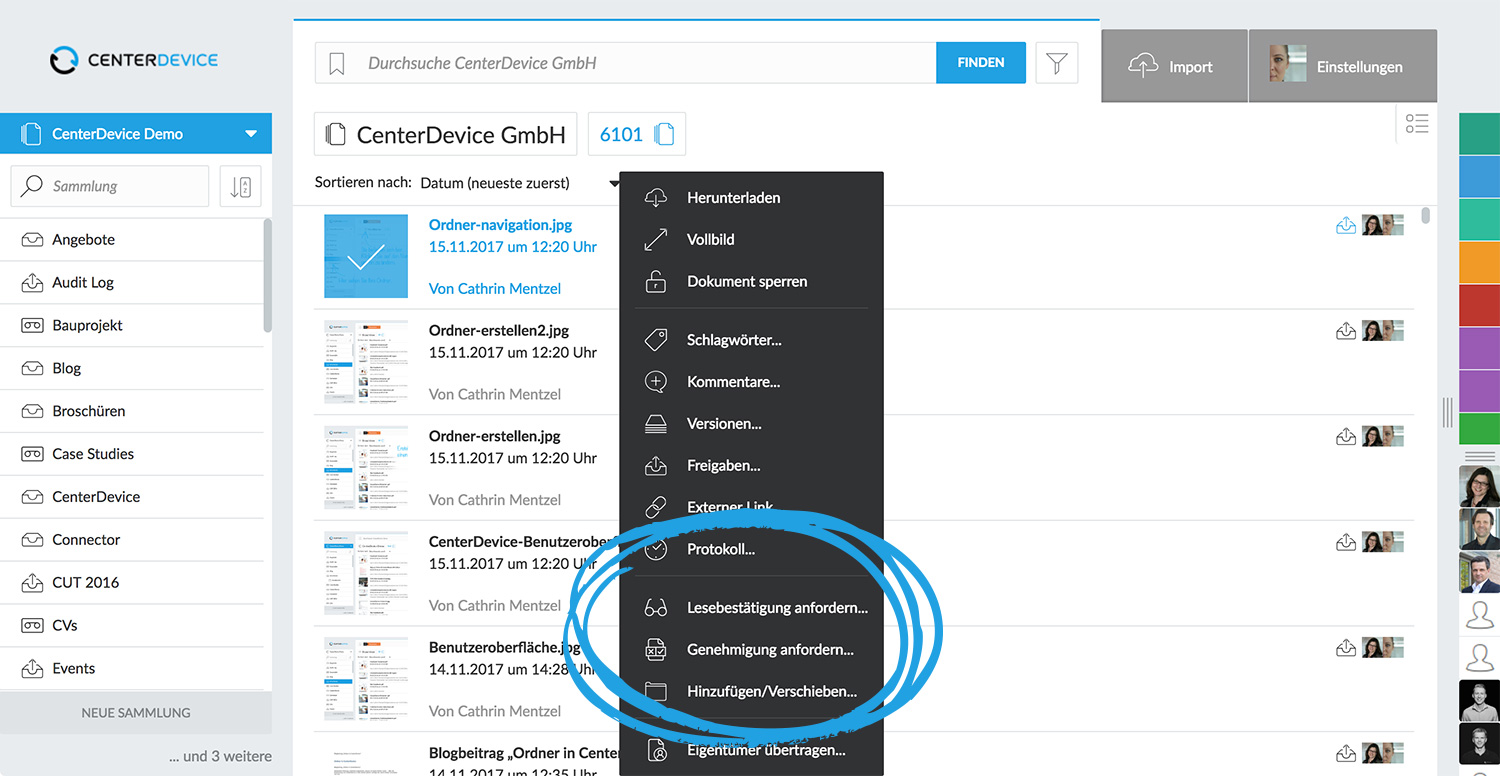The height and width of the screenshot is (776, 1500).
Task: Focus the Sammlung search field
Action: click(110, 186)
